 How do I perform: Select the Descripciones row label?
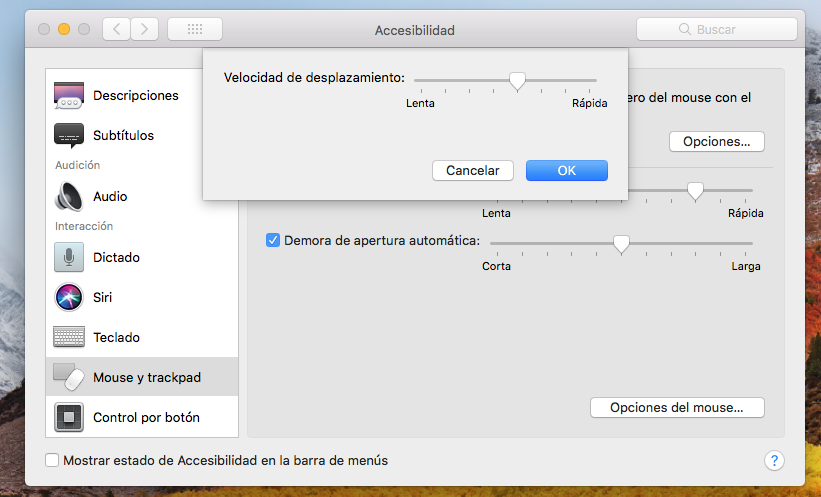click(136, 95)
